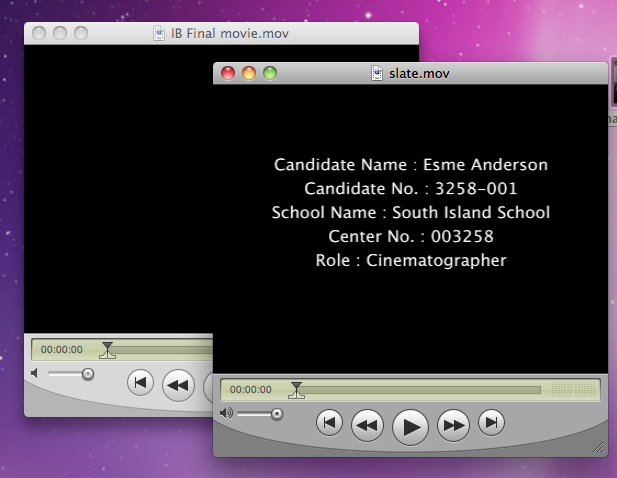Viewport: 617px width, 478px height.
Task: Go to start in IB Final movie window
Action: click(140, 383)
